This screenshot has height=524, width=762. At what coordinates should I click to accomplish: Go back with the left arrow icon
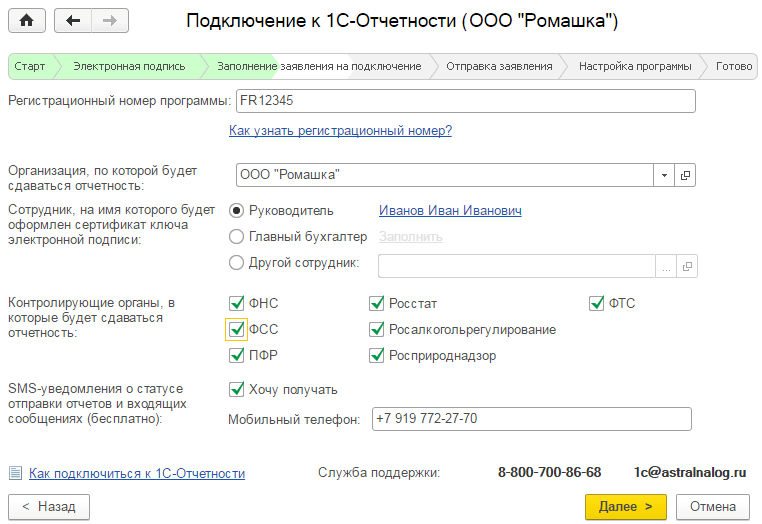click(73, 21)
